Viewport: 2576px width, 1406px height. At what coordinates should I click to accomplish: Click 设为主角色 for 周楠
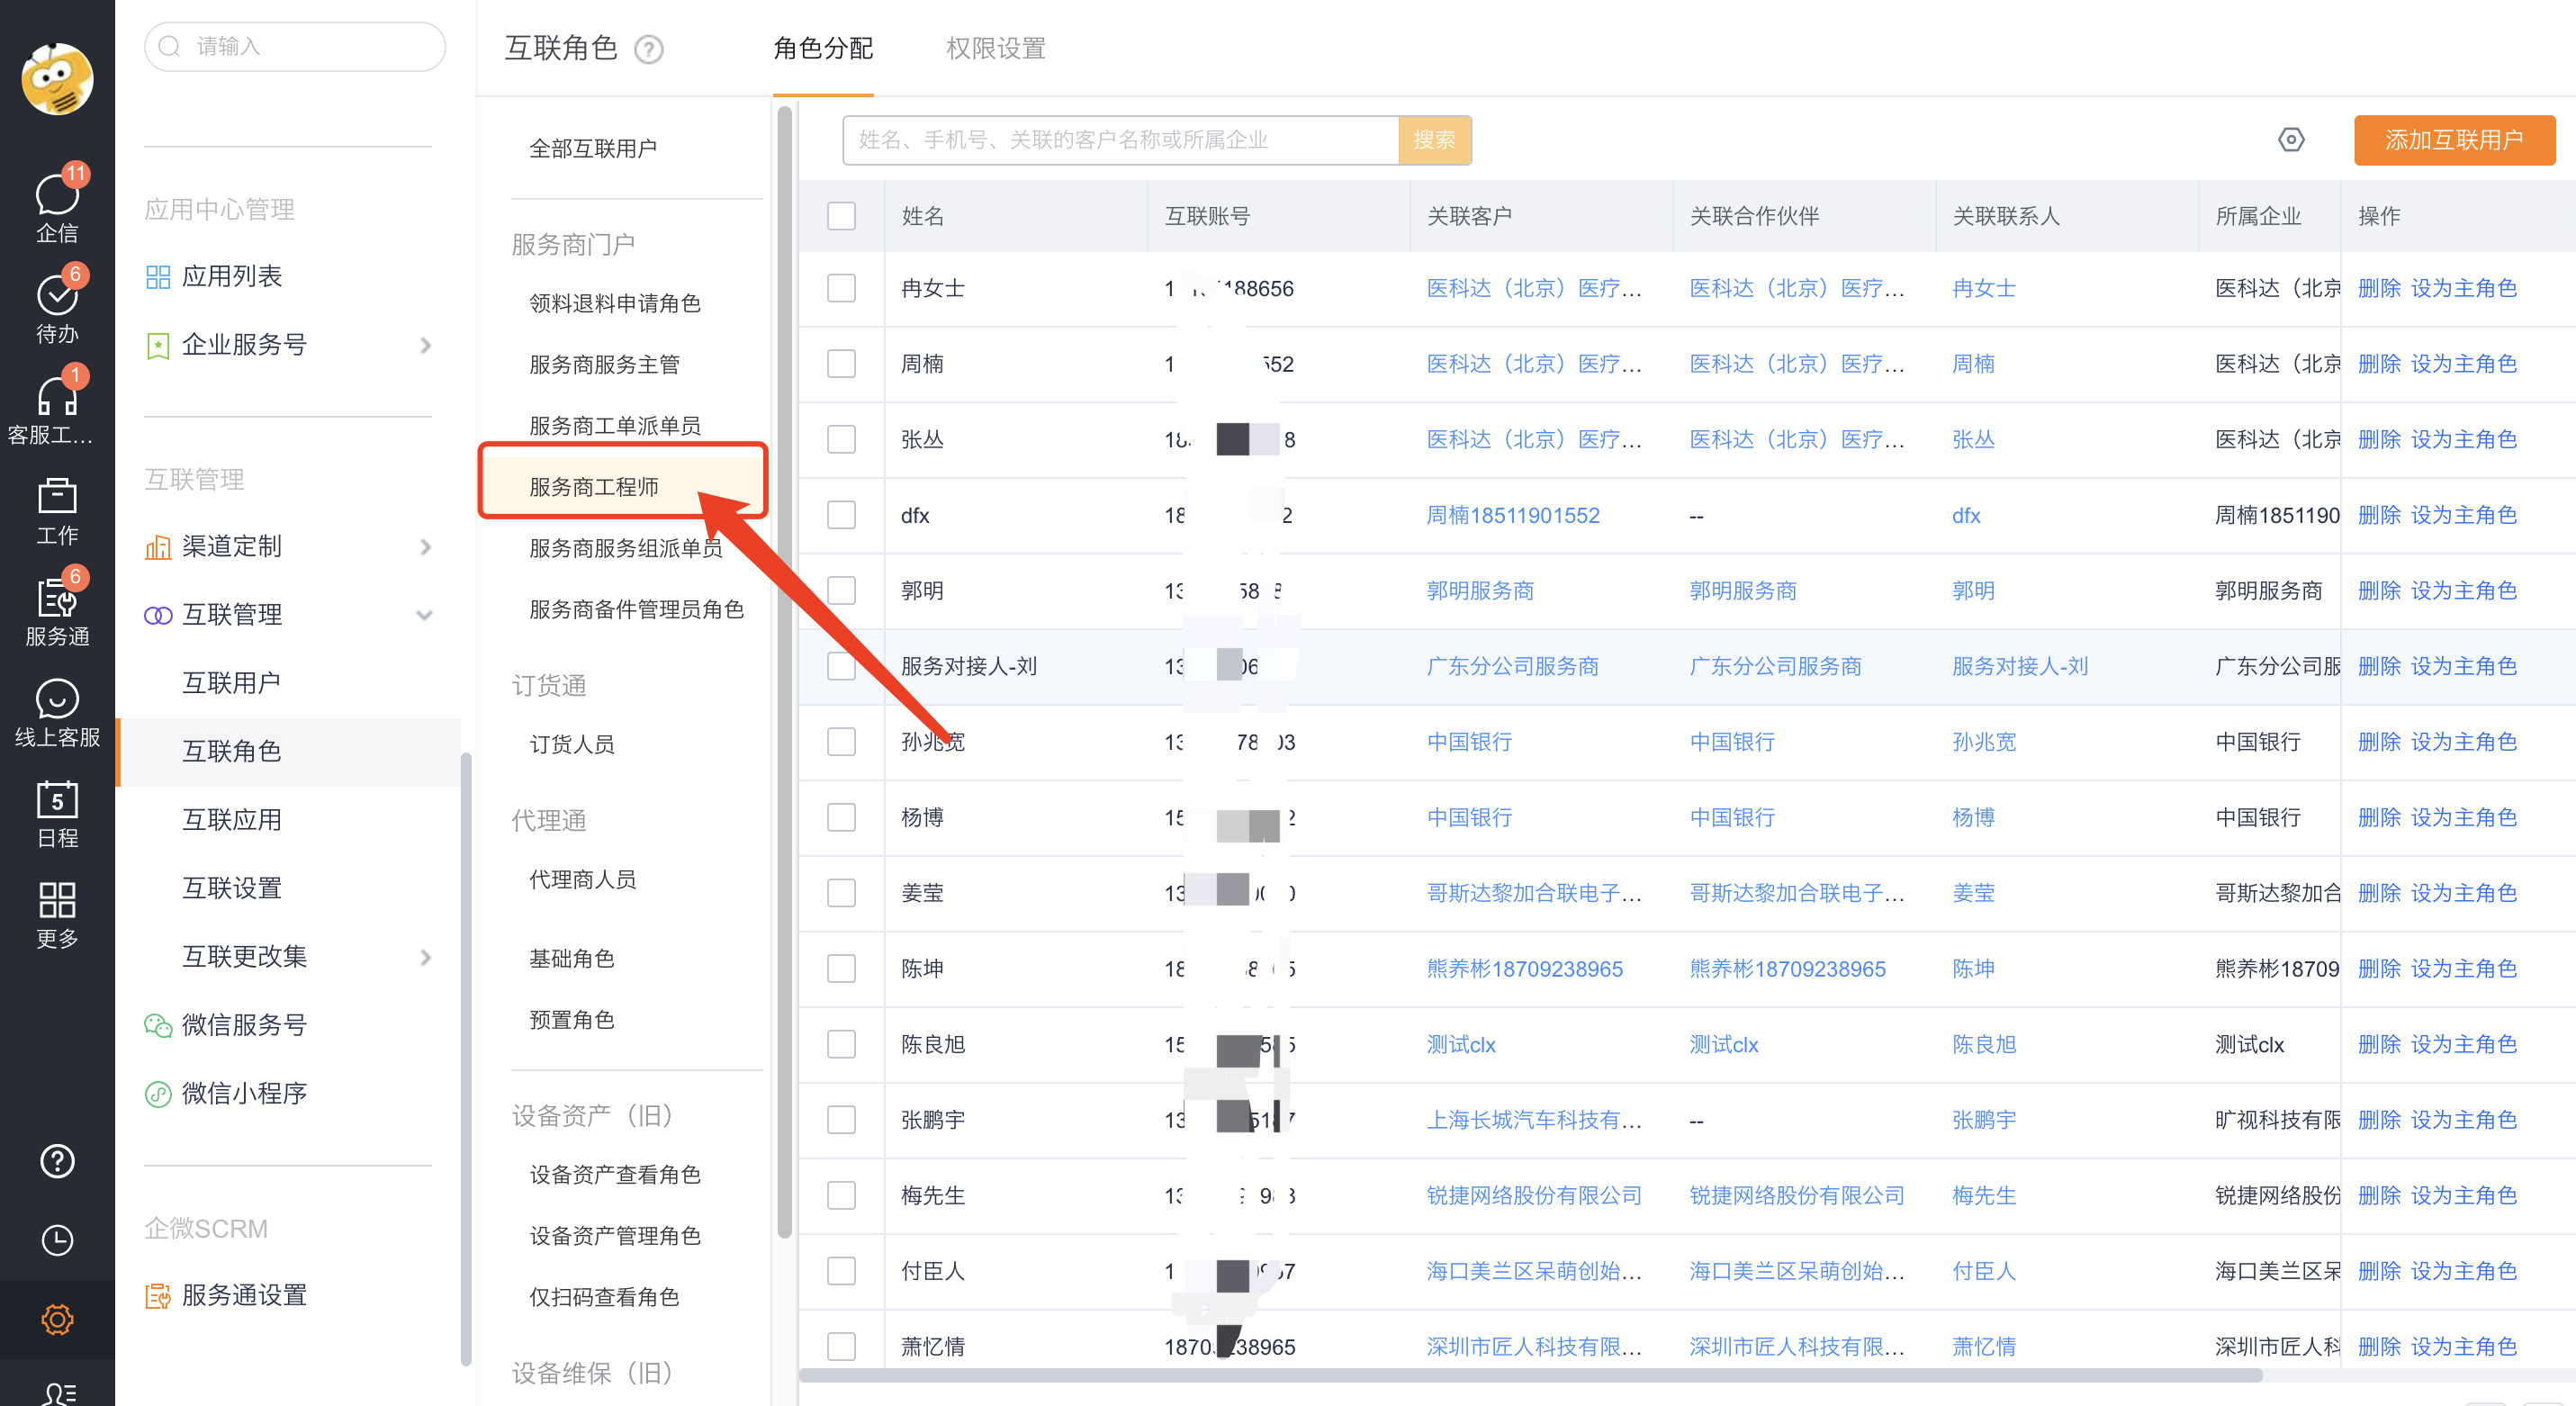(2463, 364)
